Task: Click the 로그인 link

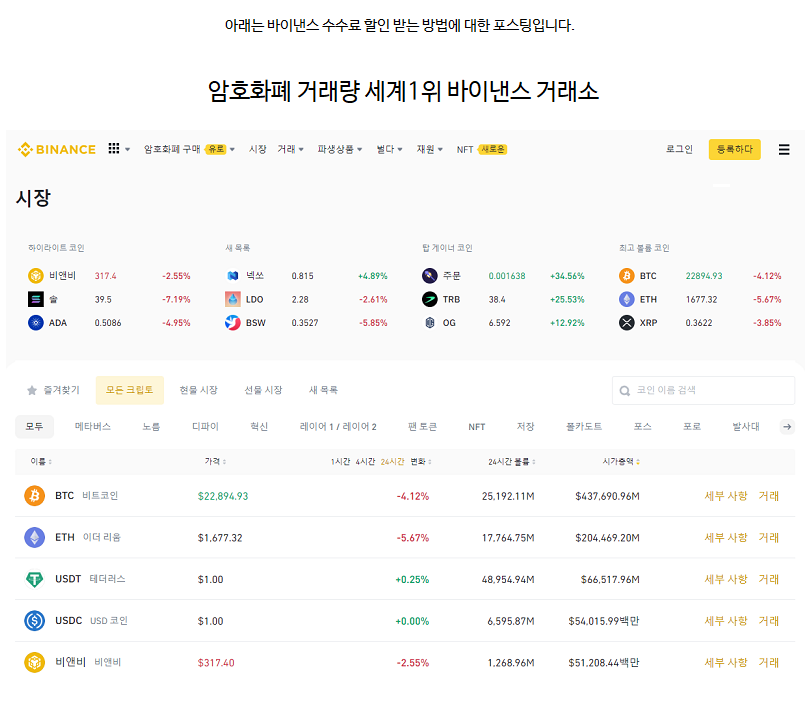Action: click(679, 149)
